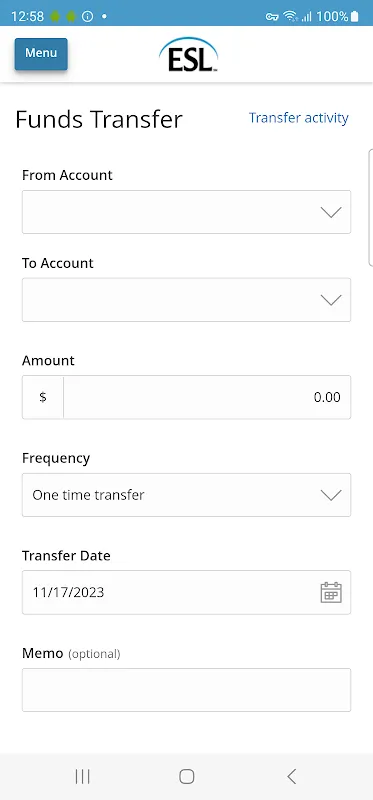Screen dimensions: 373x800
Task: Click the Transfer Date field showing 11/17/2023
Action: (186, 592)
